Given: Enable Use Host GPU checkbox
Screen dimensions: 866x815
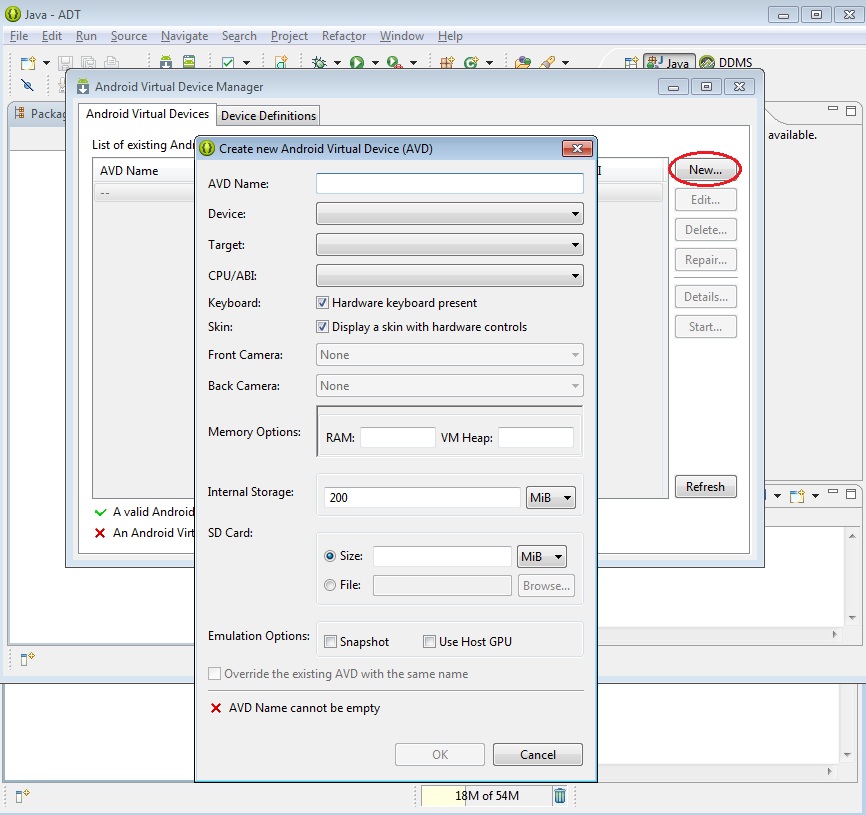Looking at the screenshot, I should click(429, 642).
